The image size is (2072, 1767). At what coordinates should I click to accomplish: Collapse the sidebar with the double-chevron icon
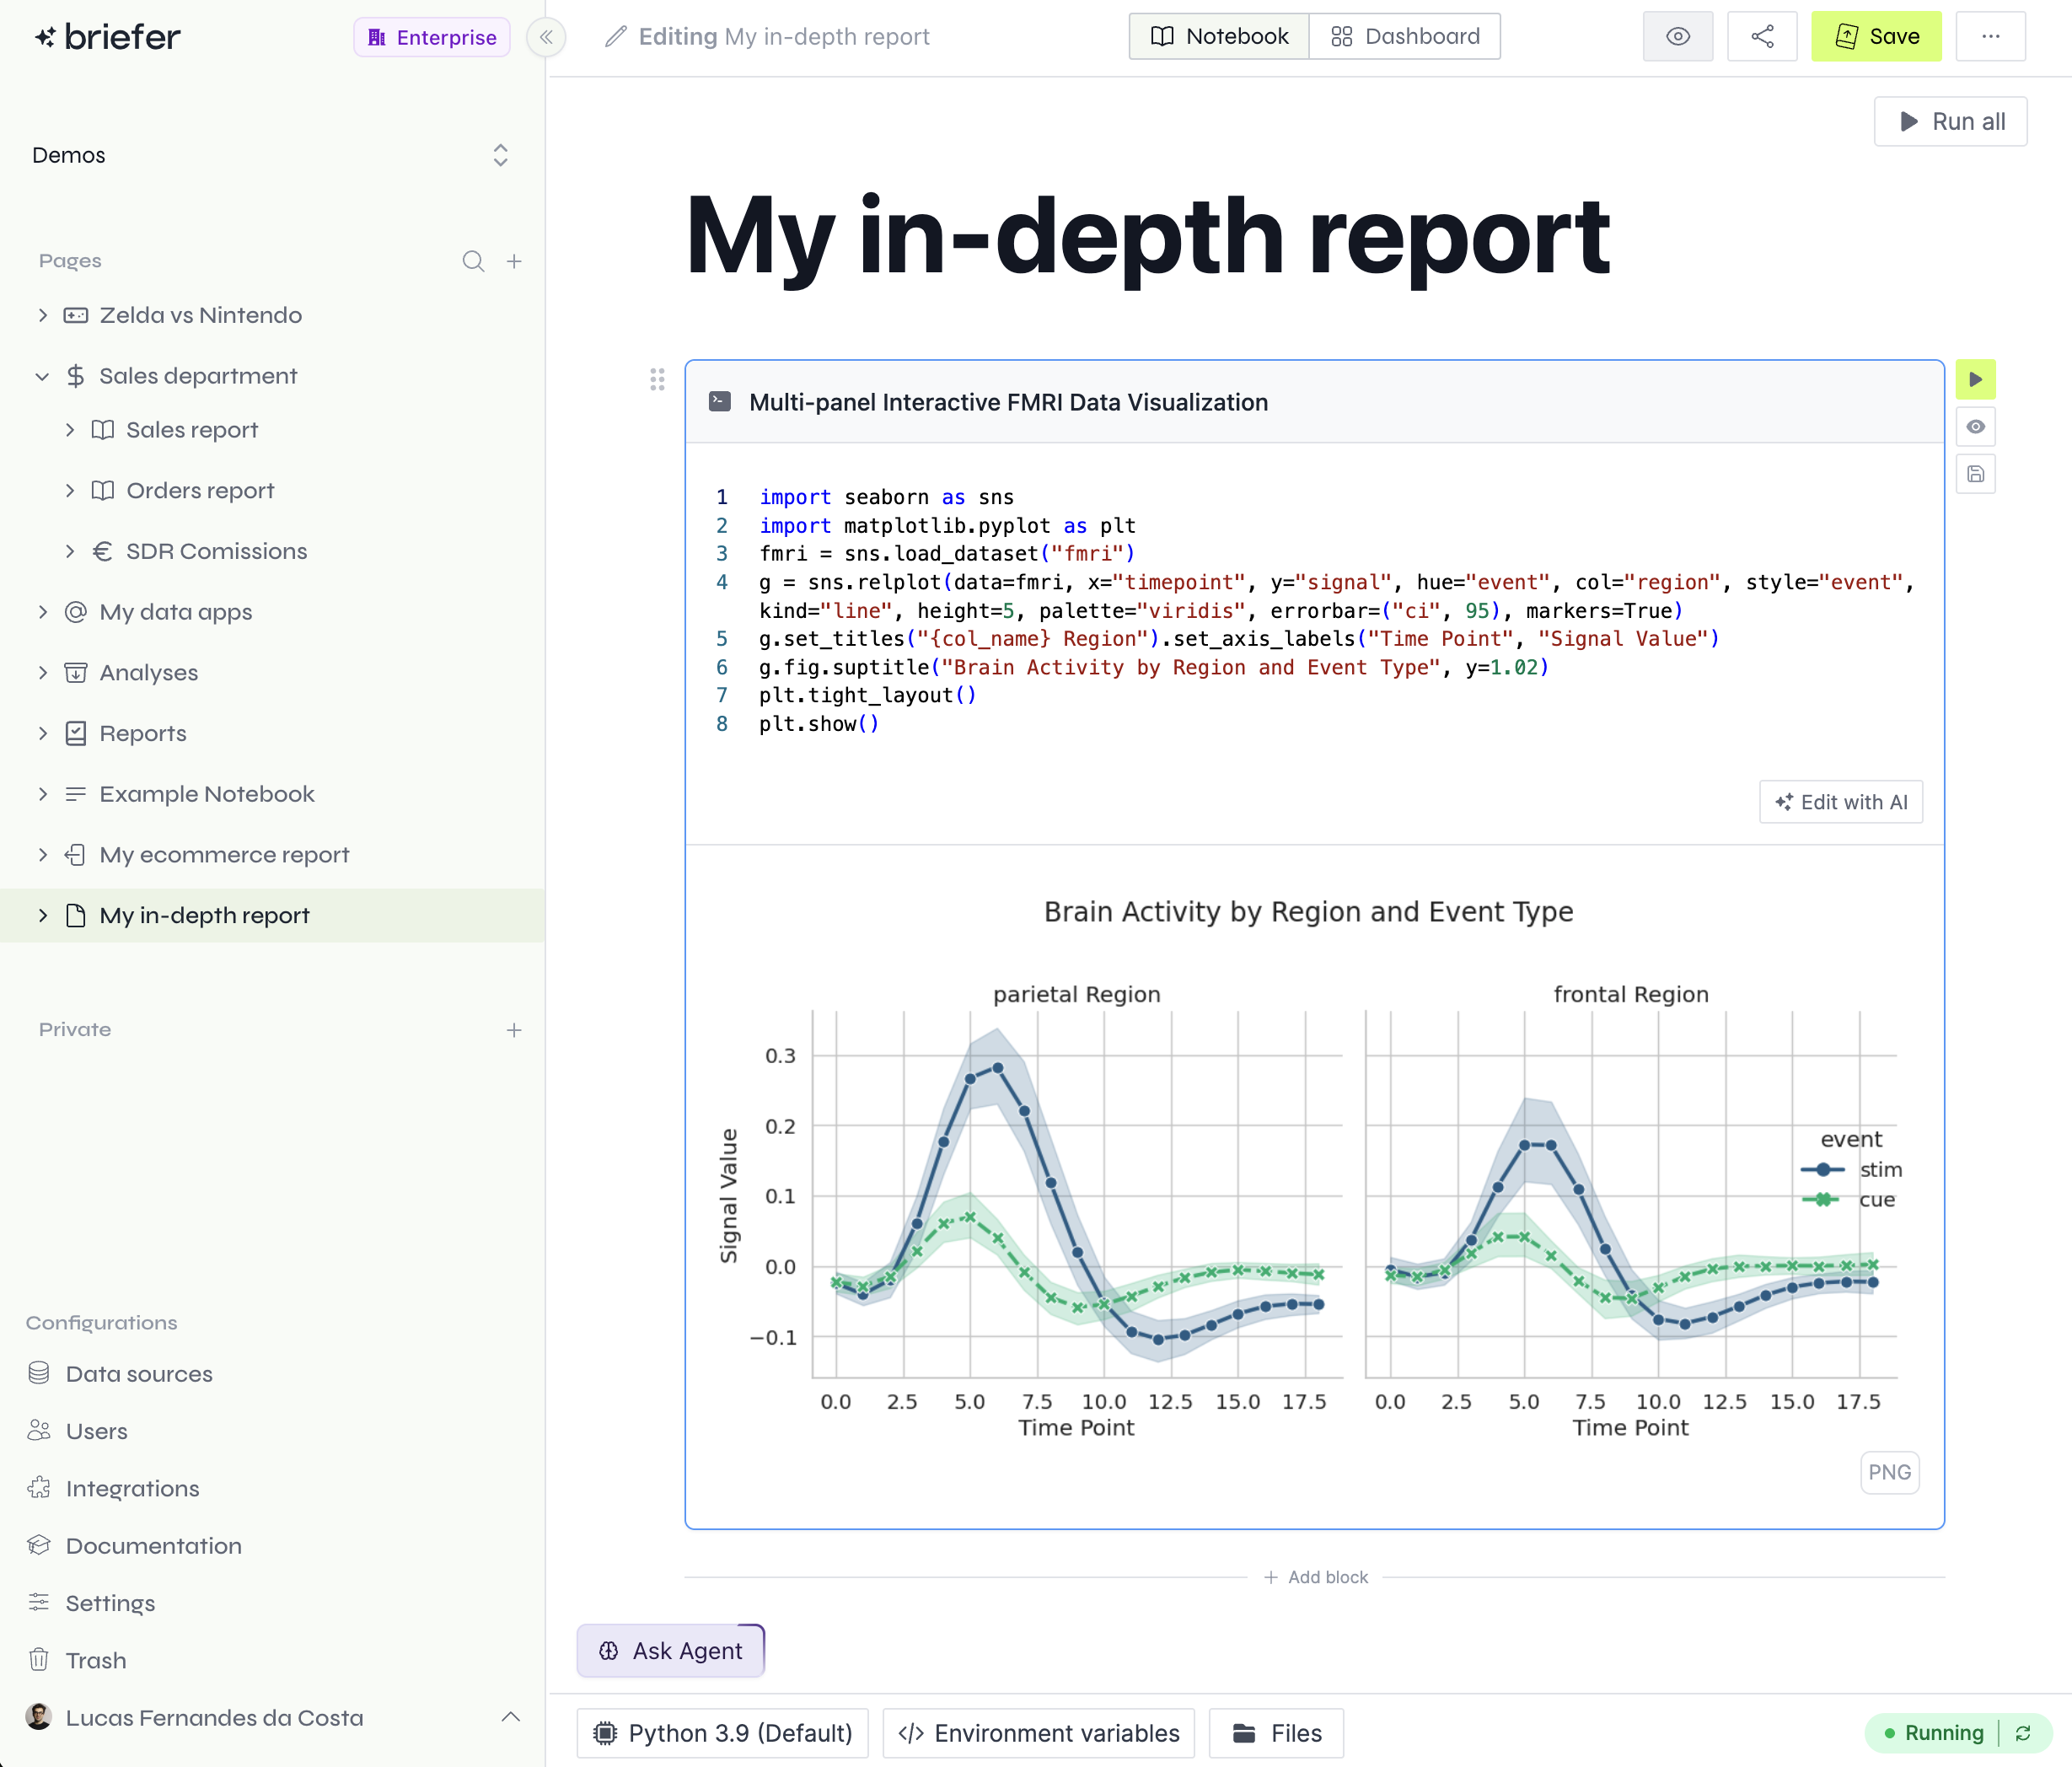[x=546, y=37]
